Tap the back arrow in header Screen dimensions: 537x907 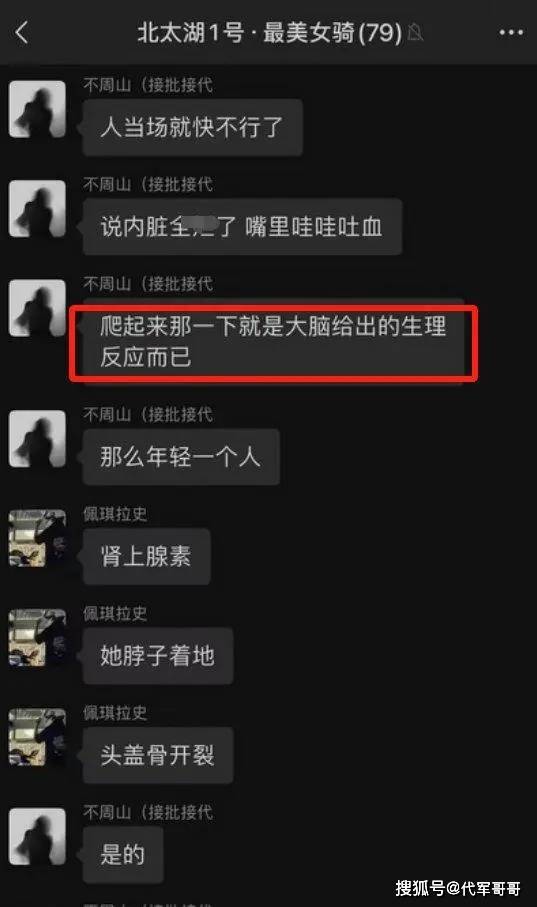pyautogui.click(x=21, y=32)
